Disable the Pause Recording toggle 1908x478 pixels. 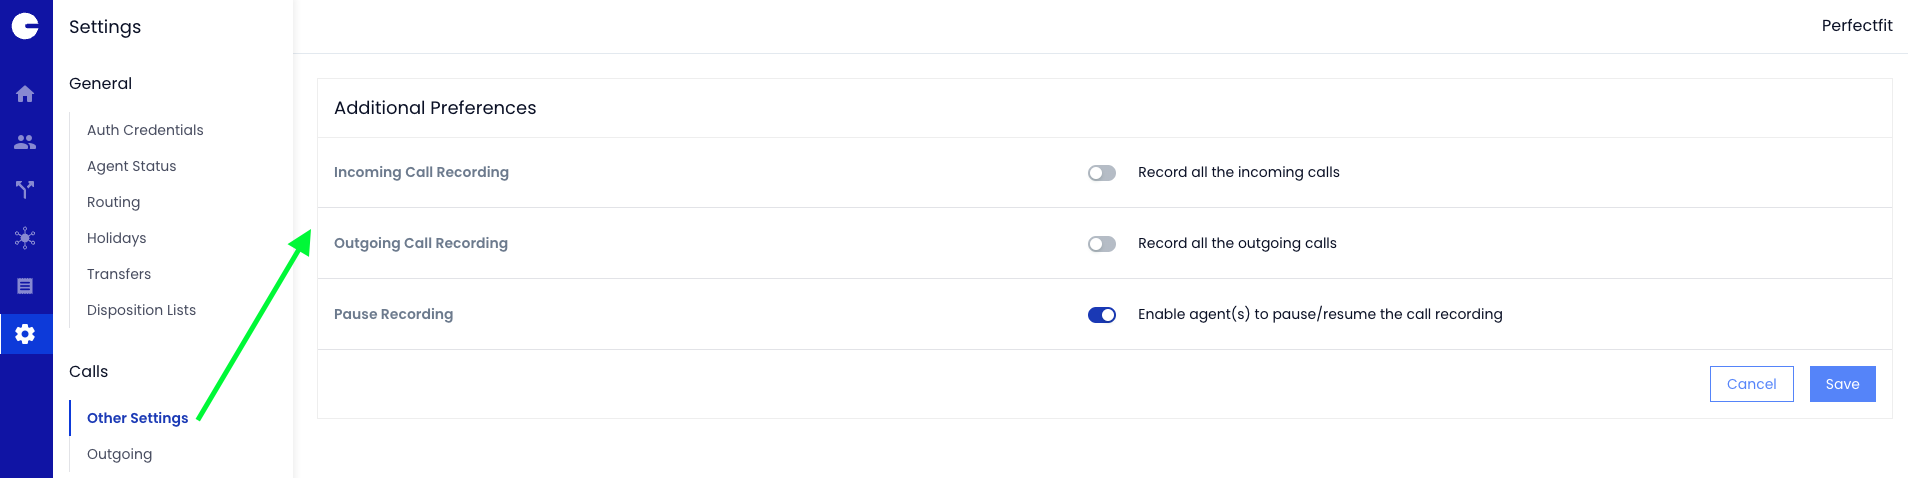(x=1102, y=315)
